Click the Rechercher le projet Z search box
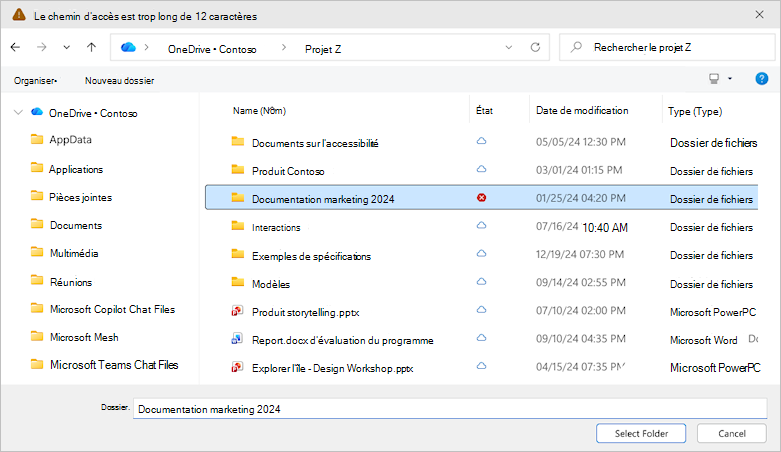The image size is (781, 452). 667,47
